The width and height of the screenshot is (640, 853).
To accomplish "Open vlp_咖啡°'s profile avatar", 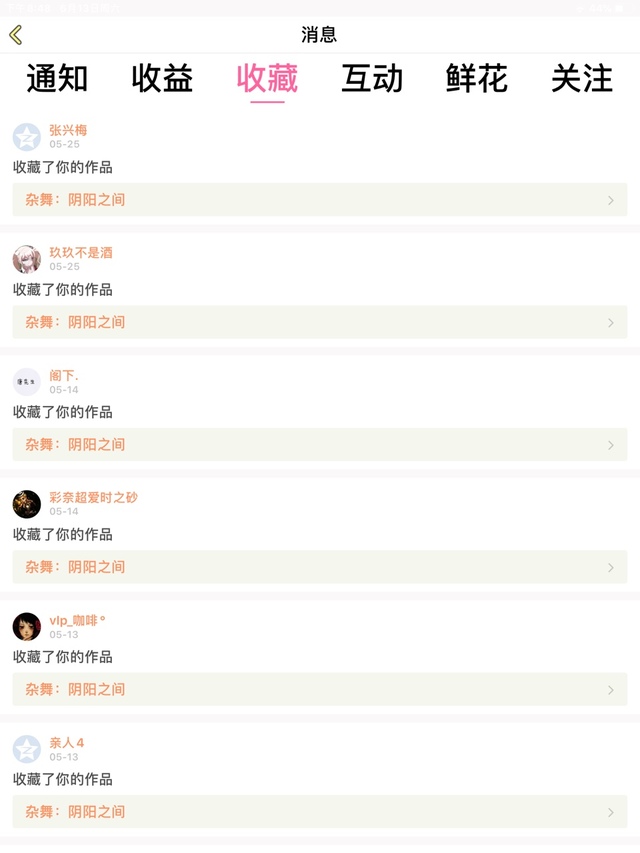I will click(x=27, y=626).
